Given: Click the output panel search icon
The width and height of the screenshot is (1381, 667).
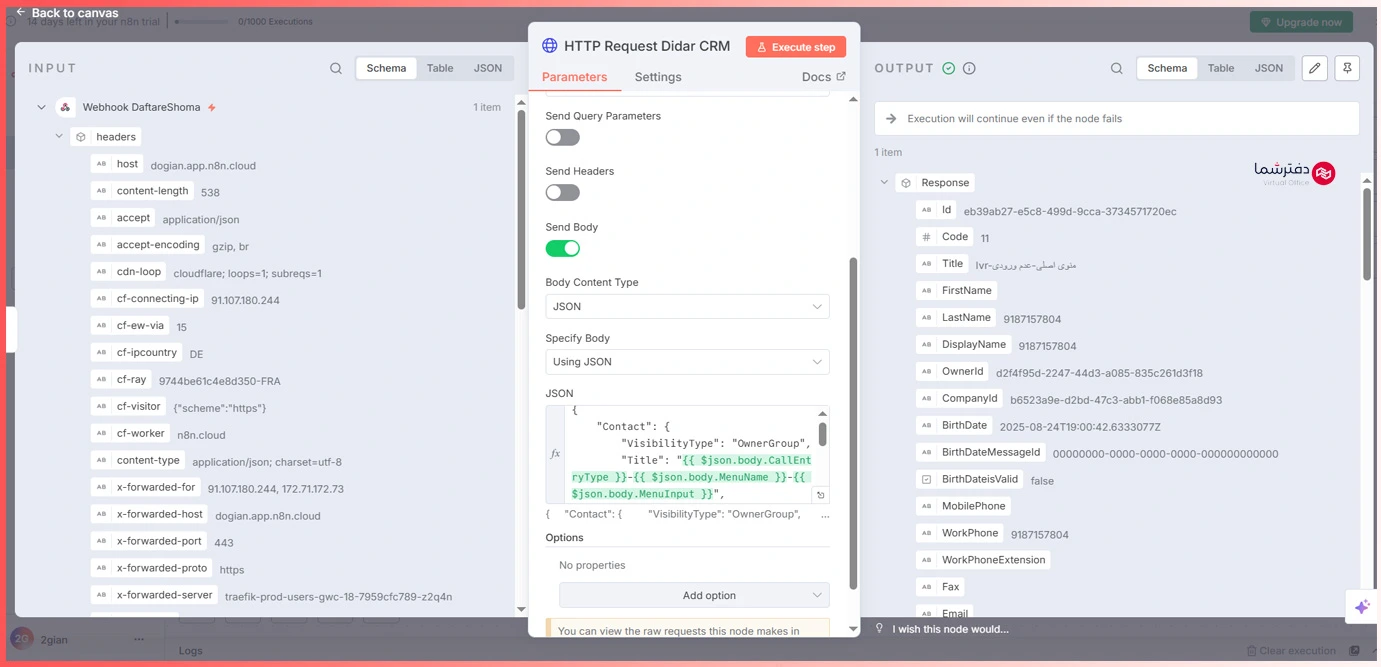Looking at the screenshot, I should coord(1116,68).
